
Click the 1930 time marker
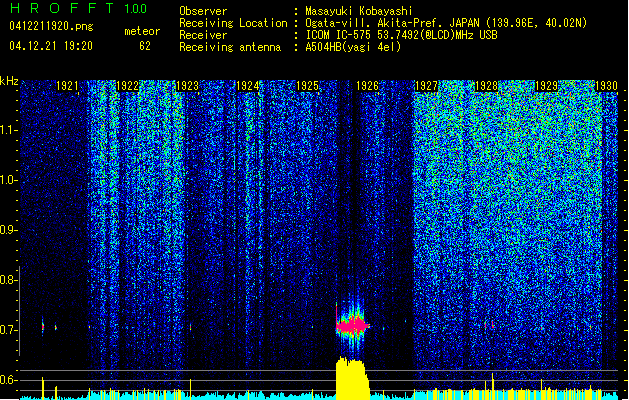(x=606, y=86)
